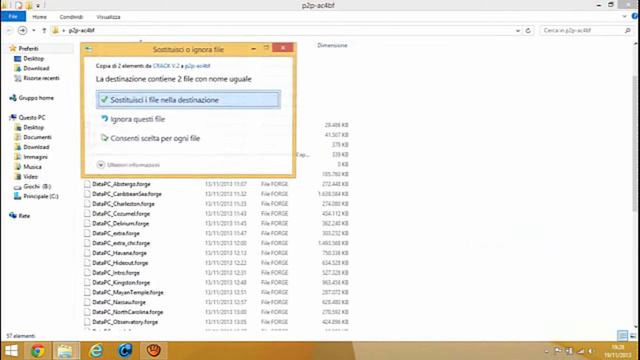Click the file list vertical scrollbar

[x=635, y=143]
